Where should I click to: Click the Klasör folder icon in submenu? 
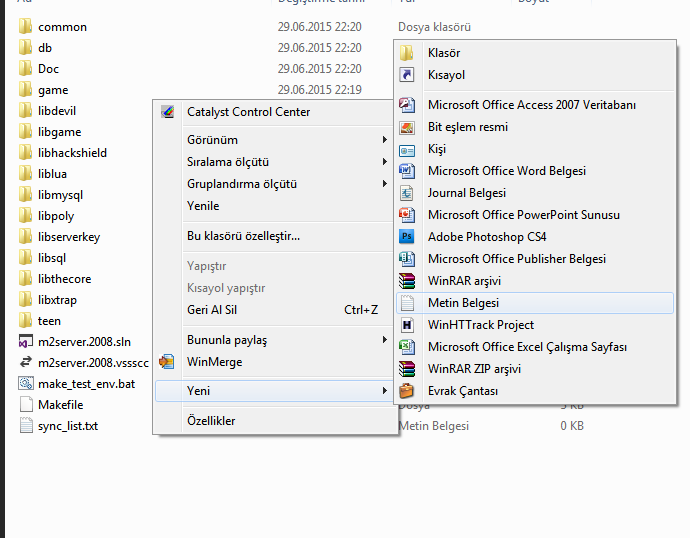[407, 53]
